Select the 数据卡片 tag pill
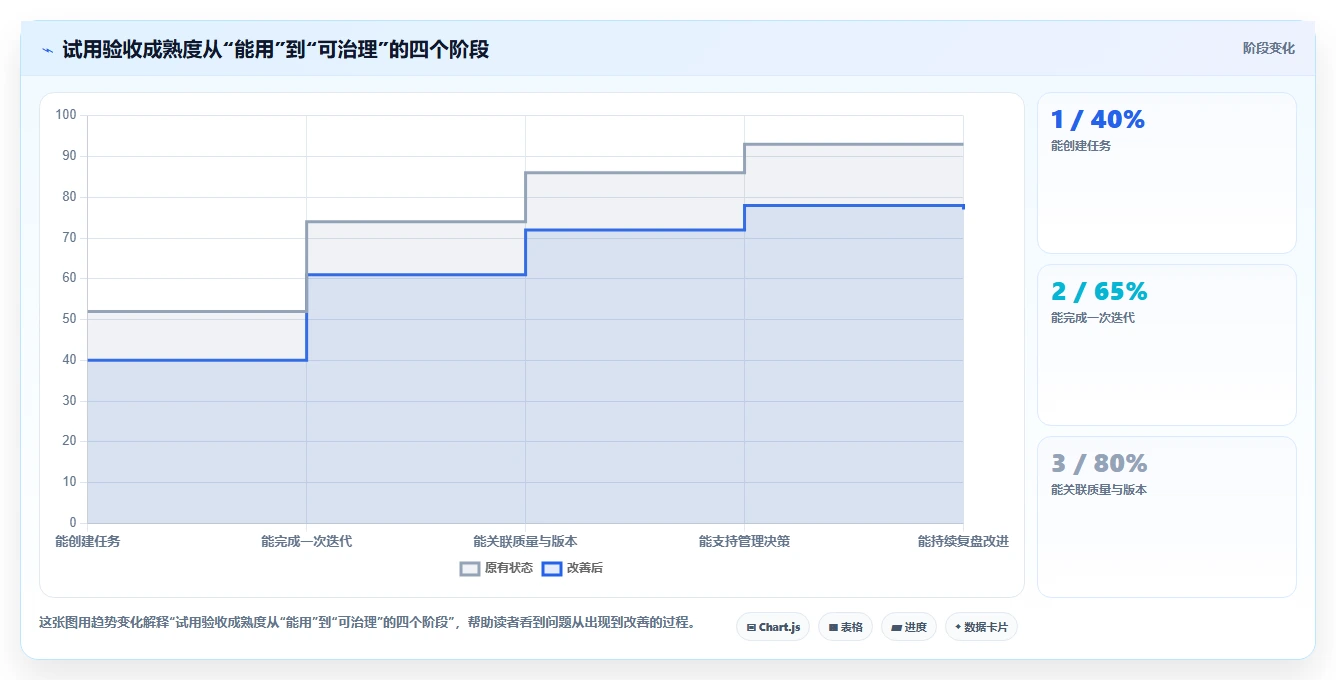 pyautogui.click(x=981, y=627)
